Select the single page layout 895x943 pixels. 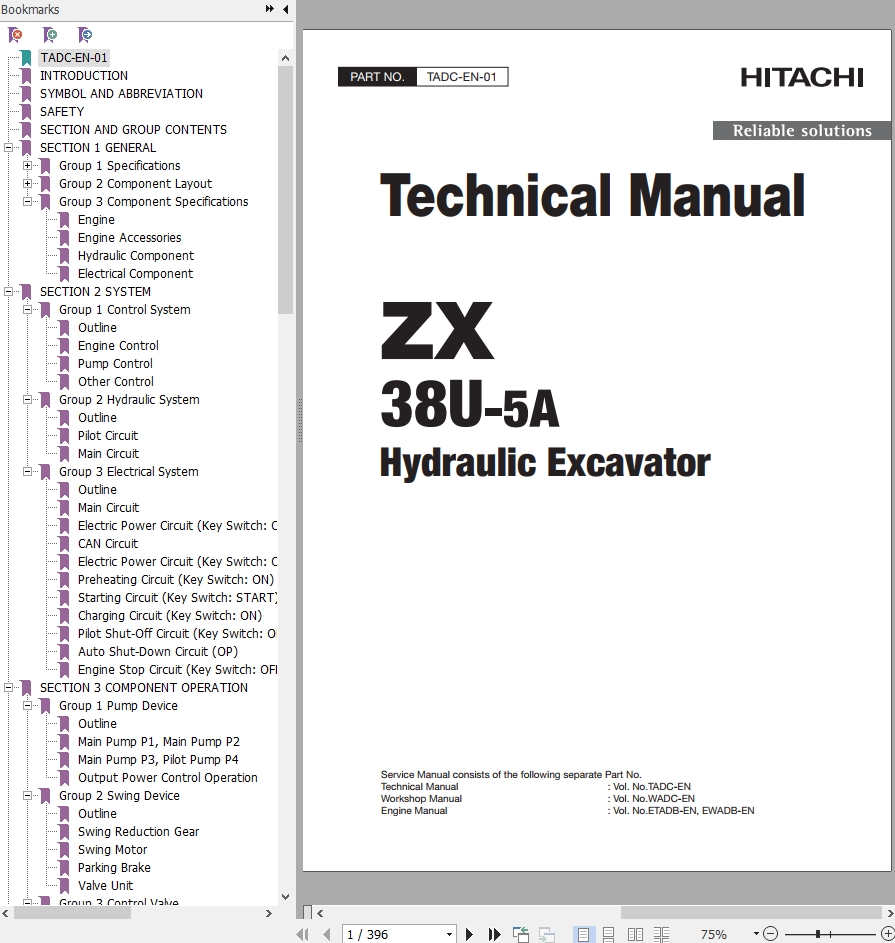click(583, 934)
